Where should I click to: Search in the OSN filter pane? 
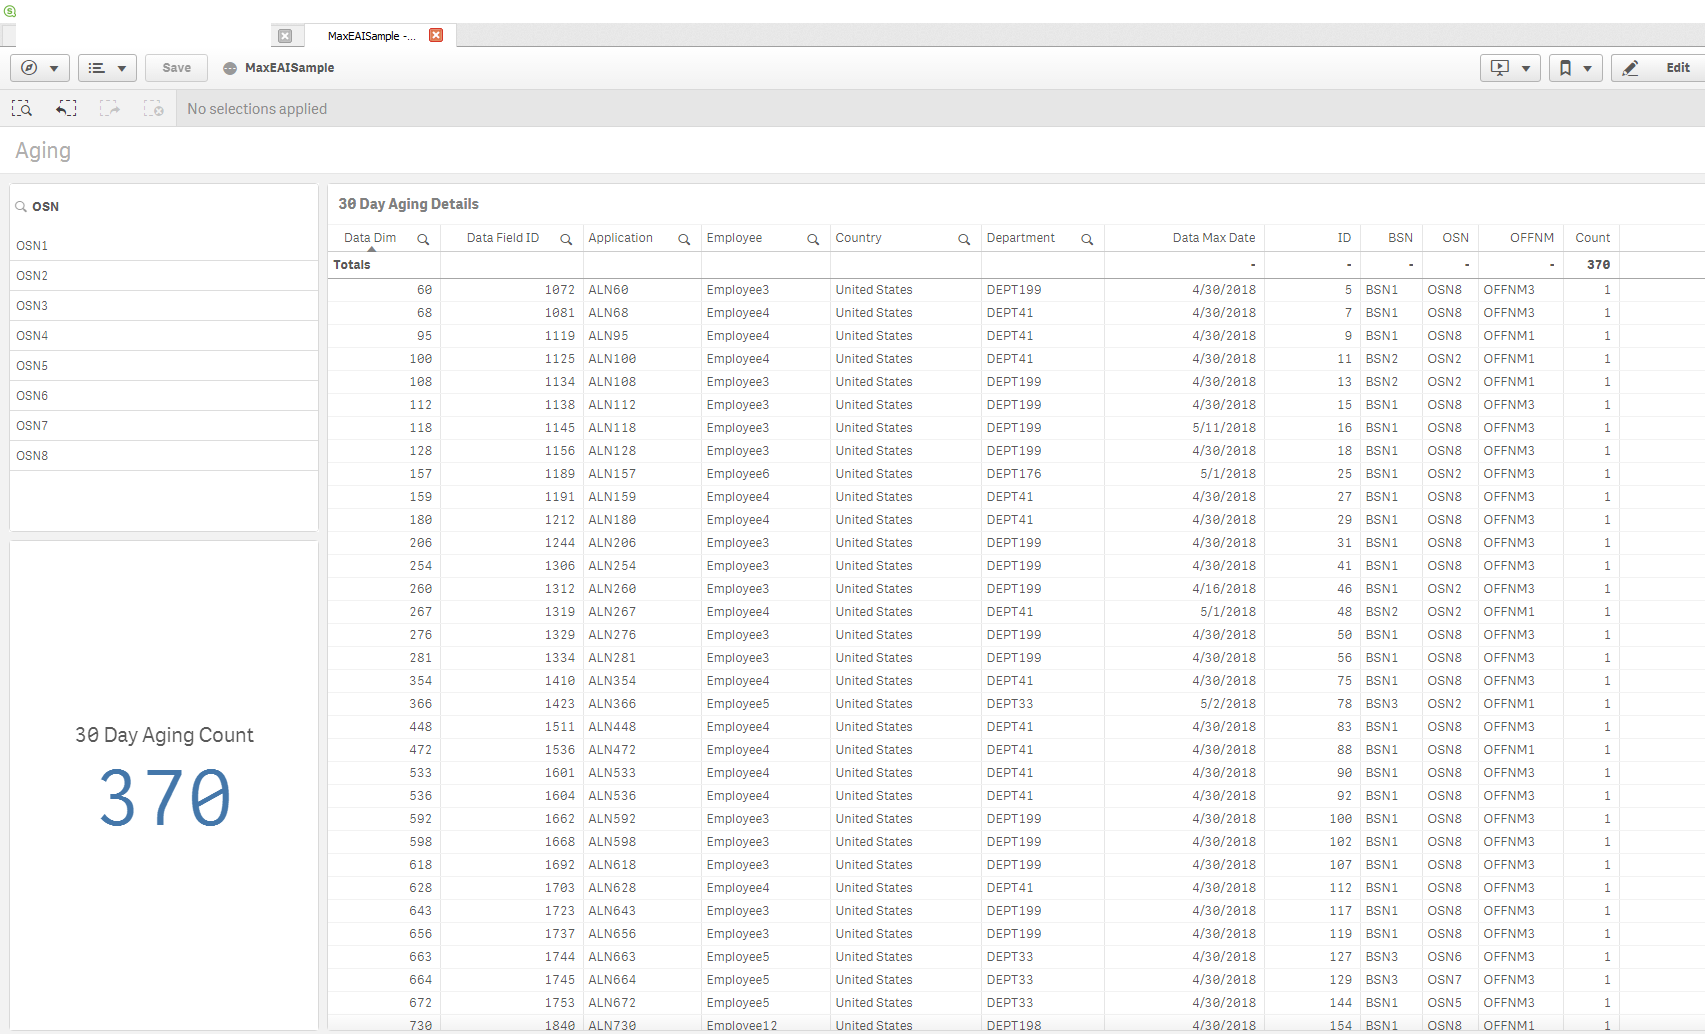point(21,207)
